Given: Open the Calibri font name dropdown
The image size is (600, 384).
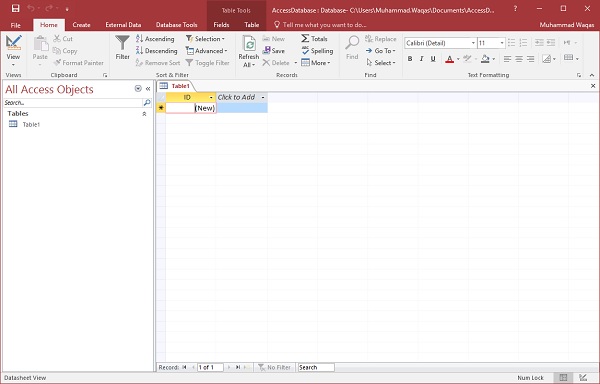Looking at the screenshot, I should point(473,43).
